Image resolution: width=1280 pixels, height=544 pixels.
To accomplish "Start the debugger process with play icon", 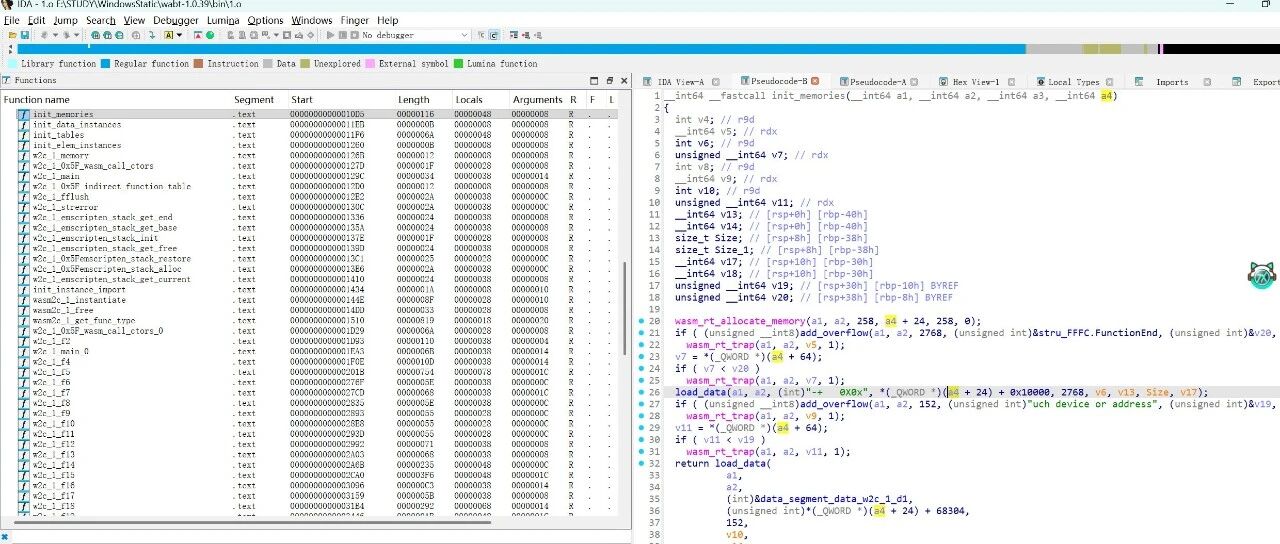I will (331, 35).
